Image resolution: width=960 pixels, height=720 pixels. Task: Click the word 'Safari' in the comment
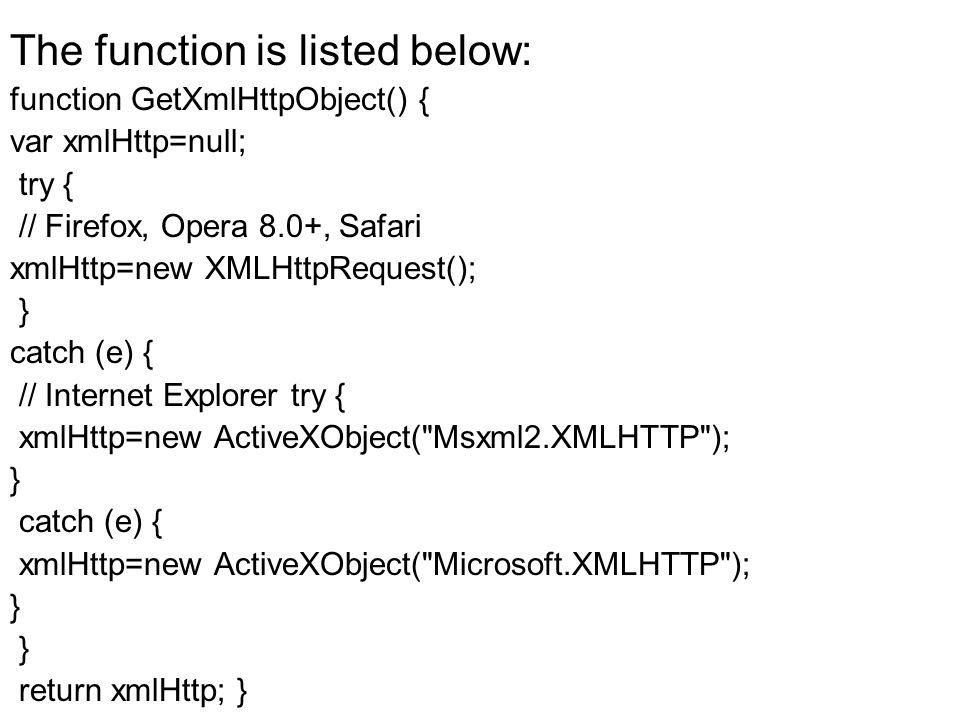coord(380,226)
